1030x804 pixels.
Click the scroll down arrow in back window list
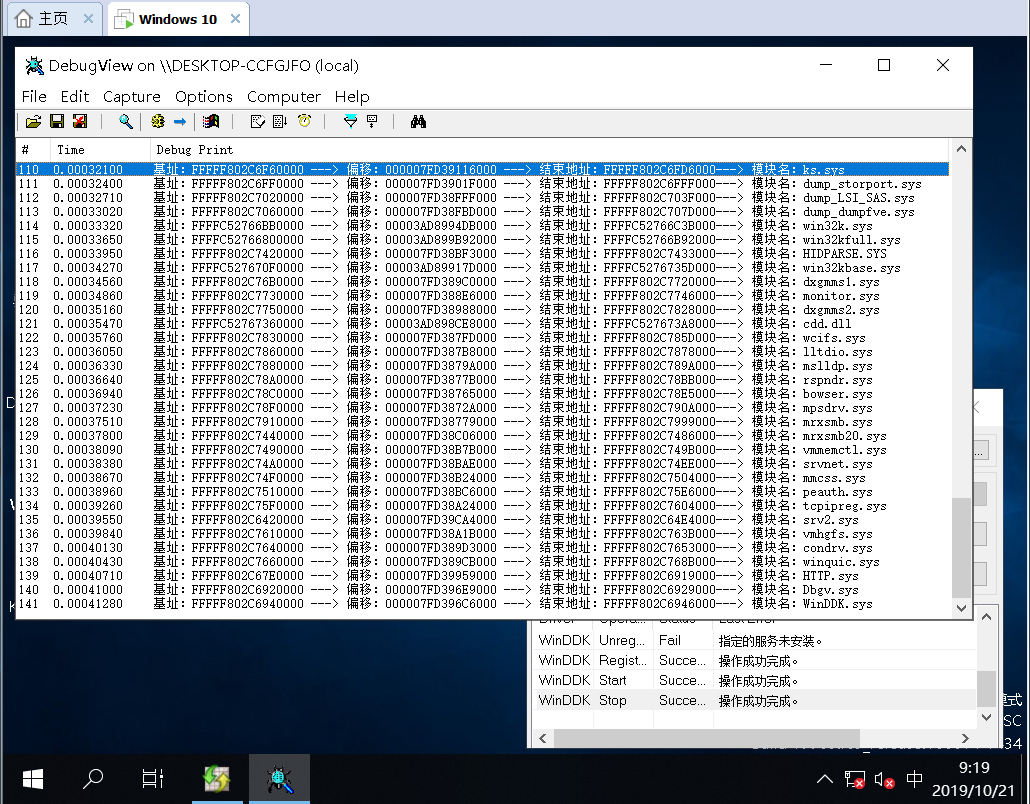986,717
